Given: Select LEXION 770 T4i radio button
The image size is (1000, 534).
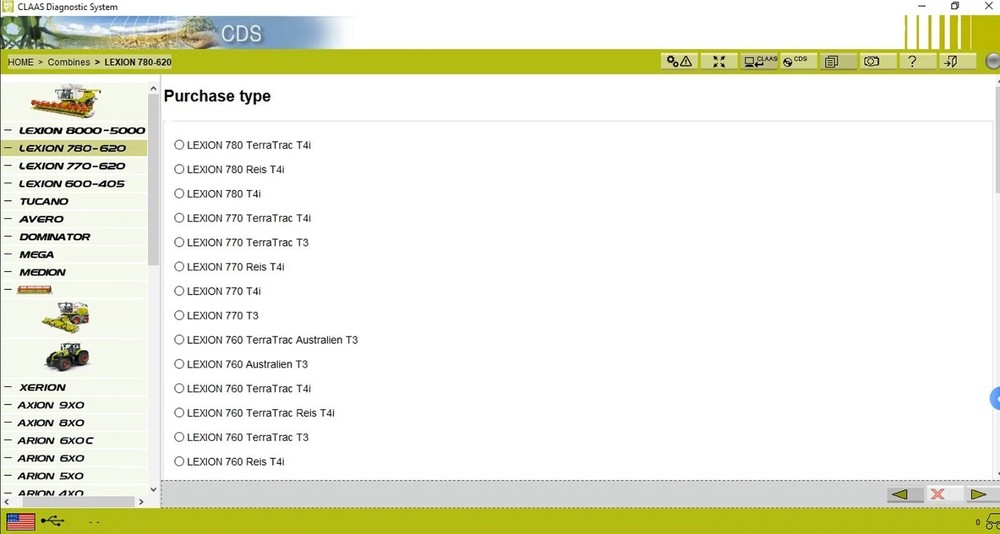Looking at the screenshot, I should click(179, 290).
